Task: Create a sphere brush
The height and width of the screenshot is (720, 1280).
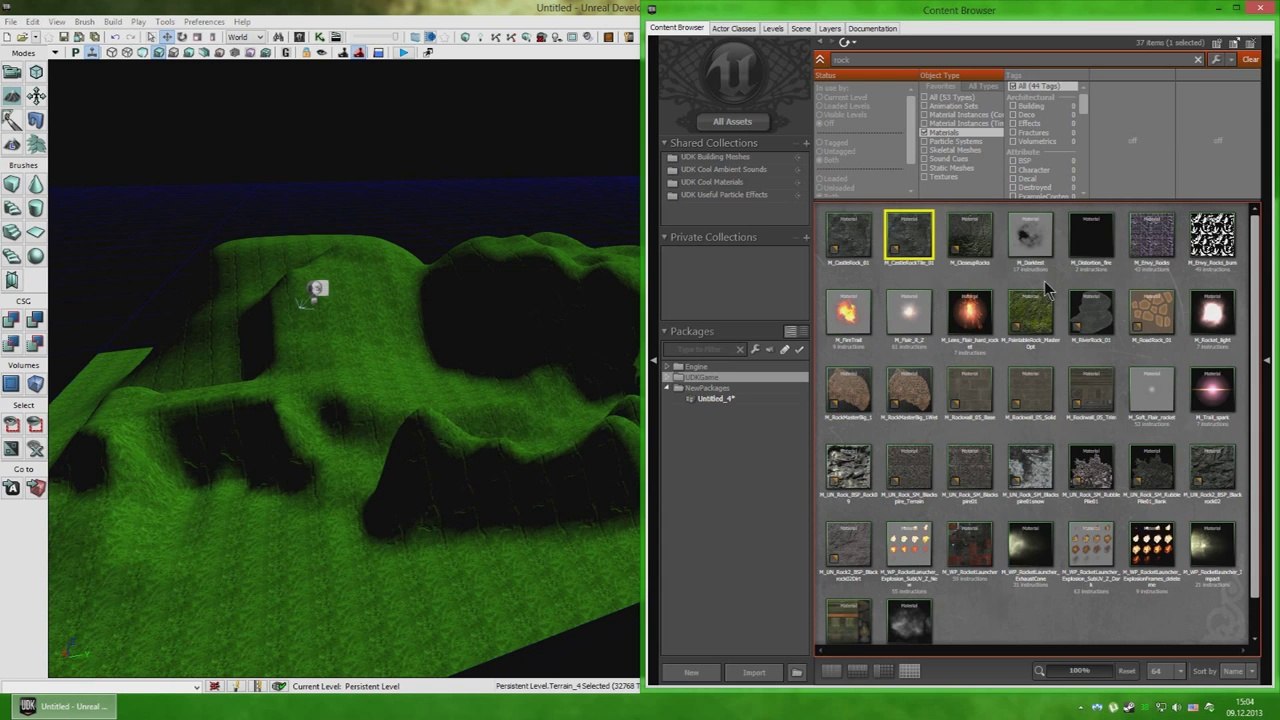Action: tap(35, 255)
